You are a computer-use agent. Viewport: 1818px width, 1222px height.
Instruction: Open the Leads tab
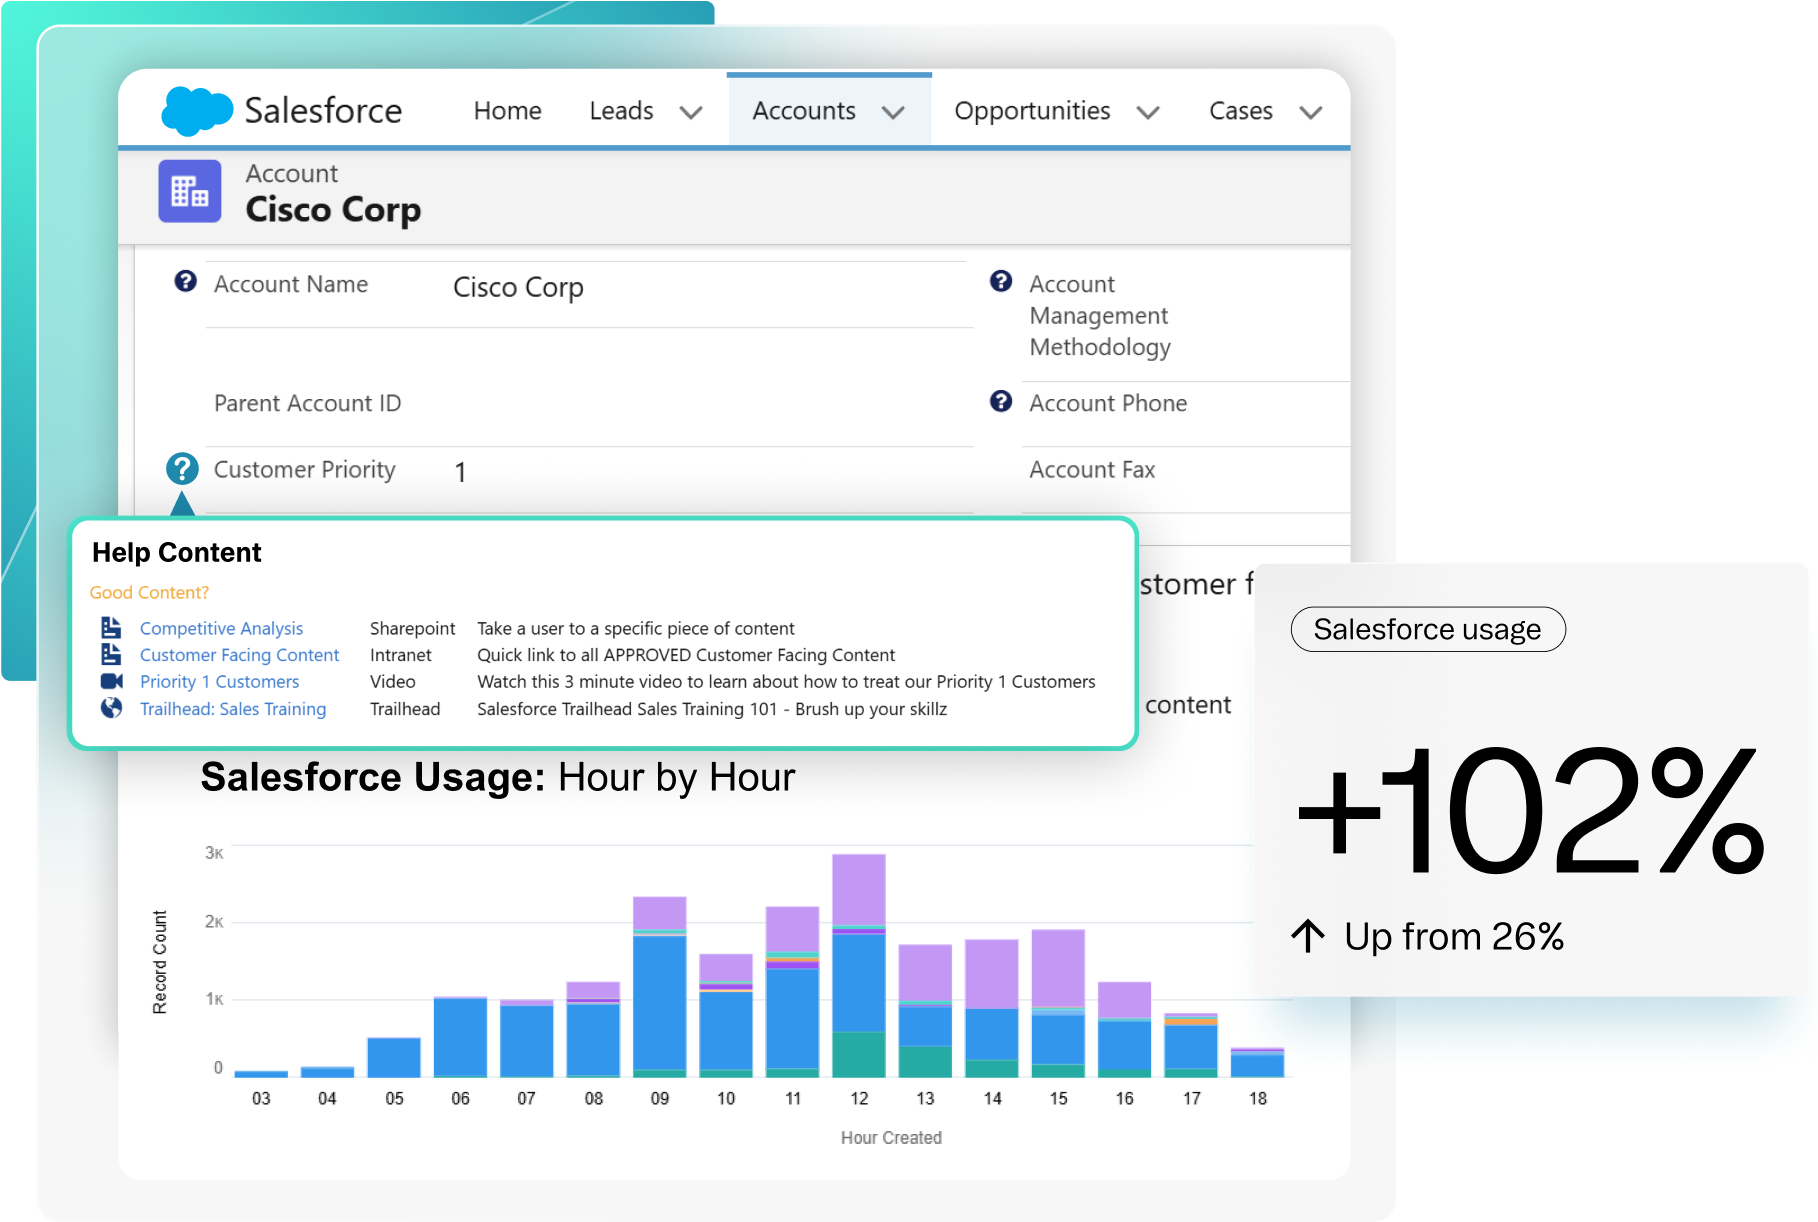(x=621, y=111)
